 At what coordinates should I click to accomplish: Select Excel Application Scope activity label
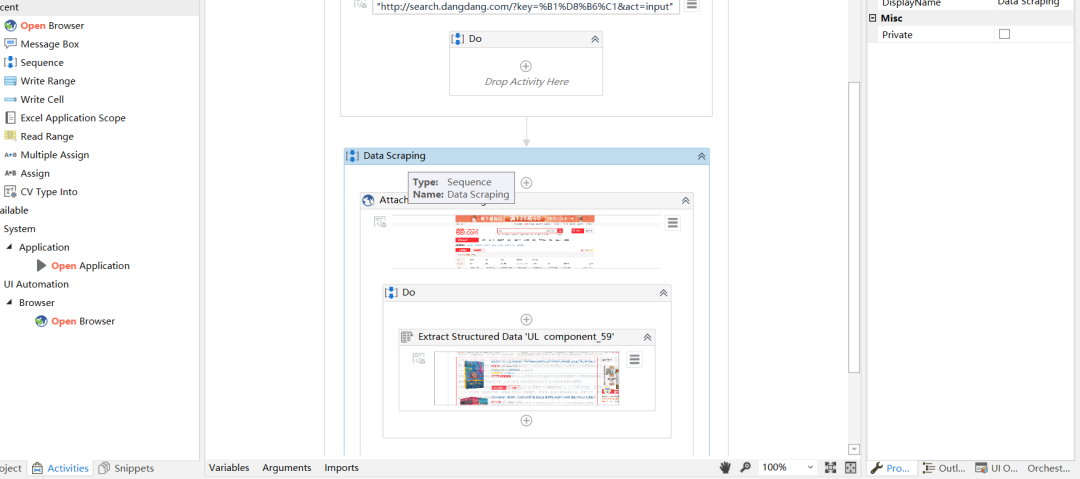click(73, 118)
